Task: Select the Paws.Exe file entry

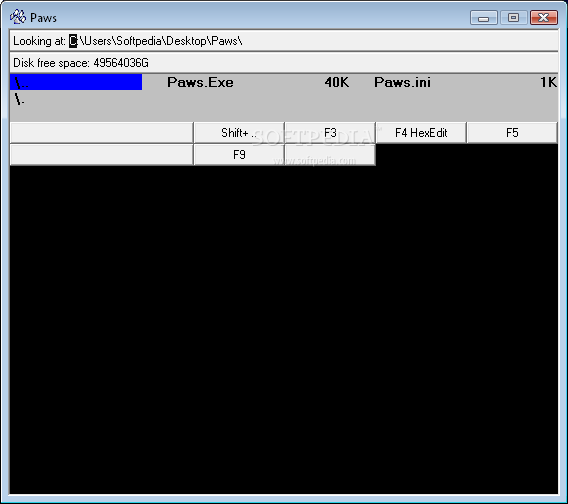Action: tap(200, 82)
